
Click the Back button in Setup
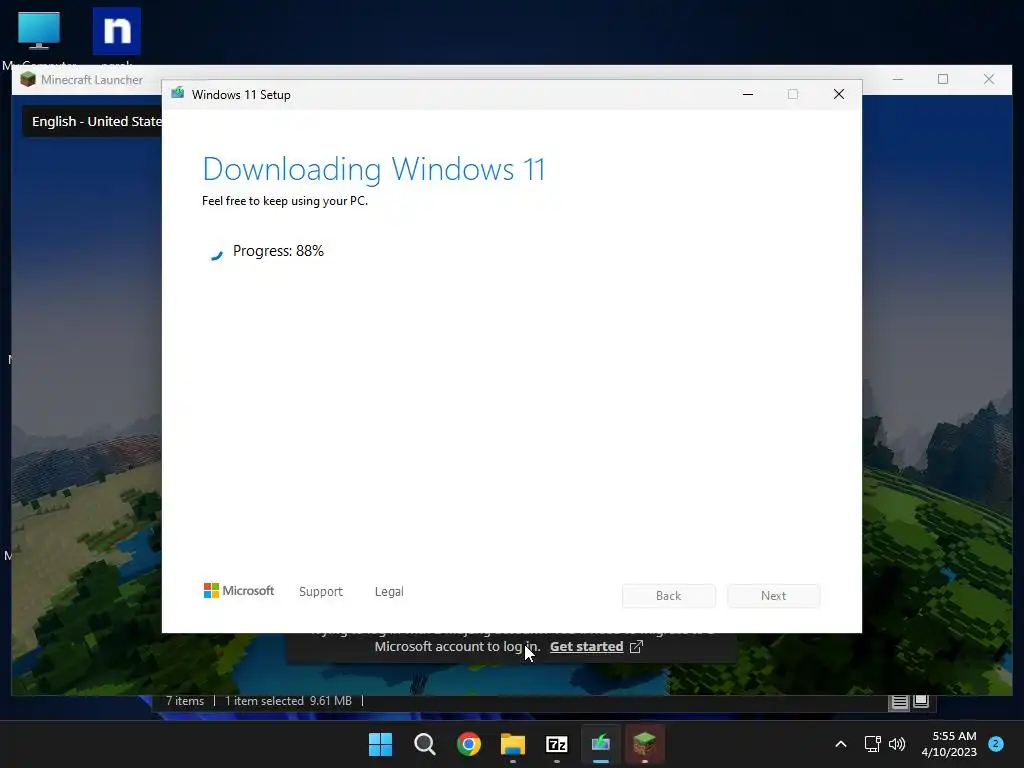(668, 596)
